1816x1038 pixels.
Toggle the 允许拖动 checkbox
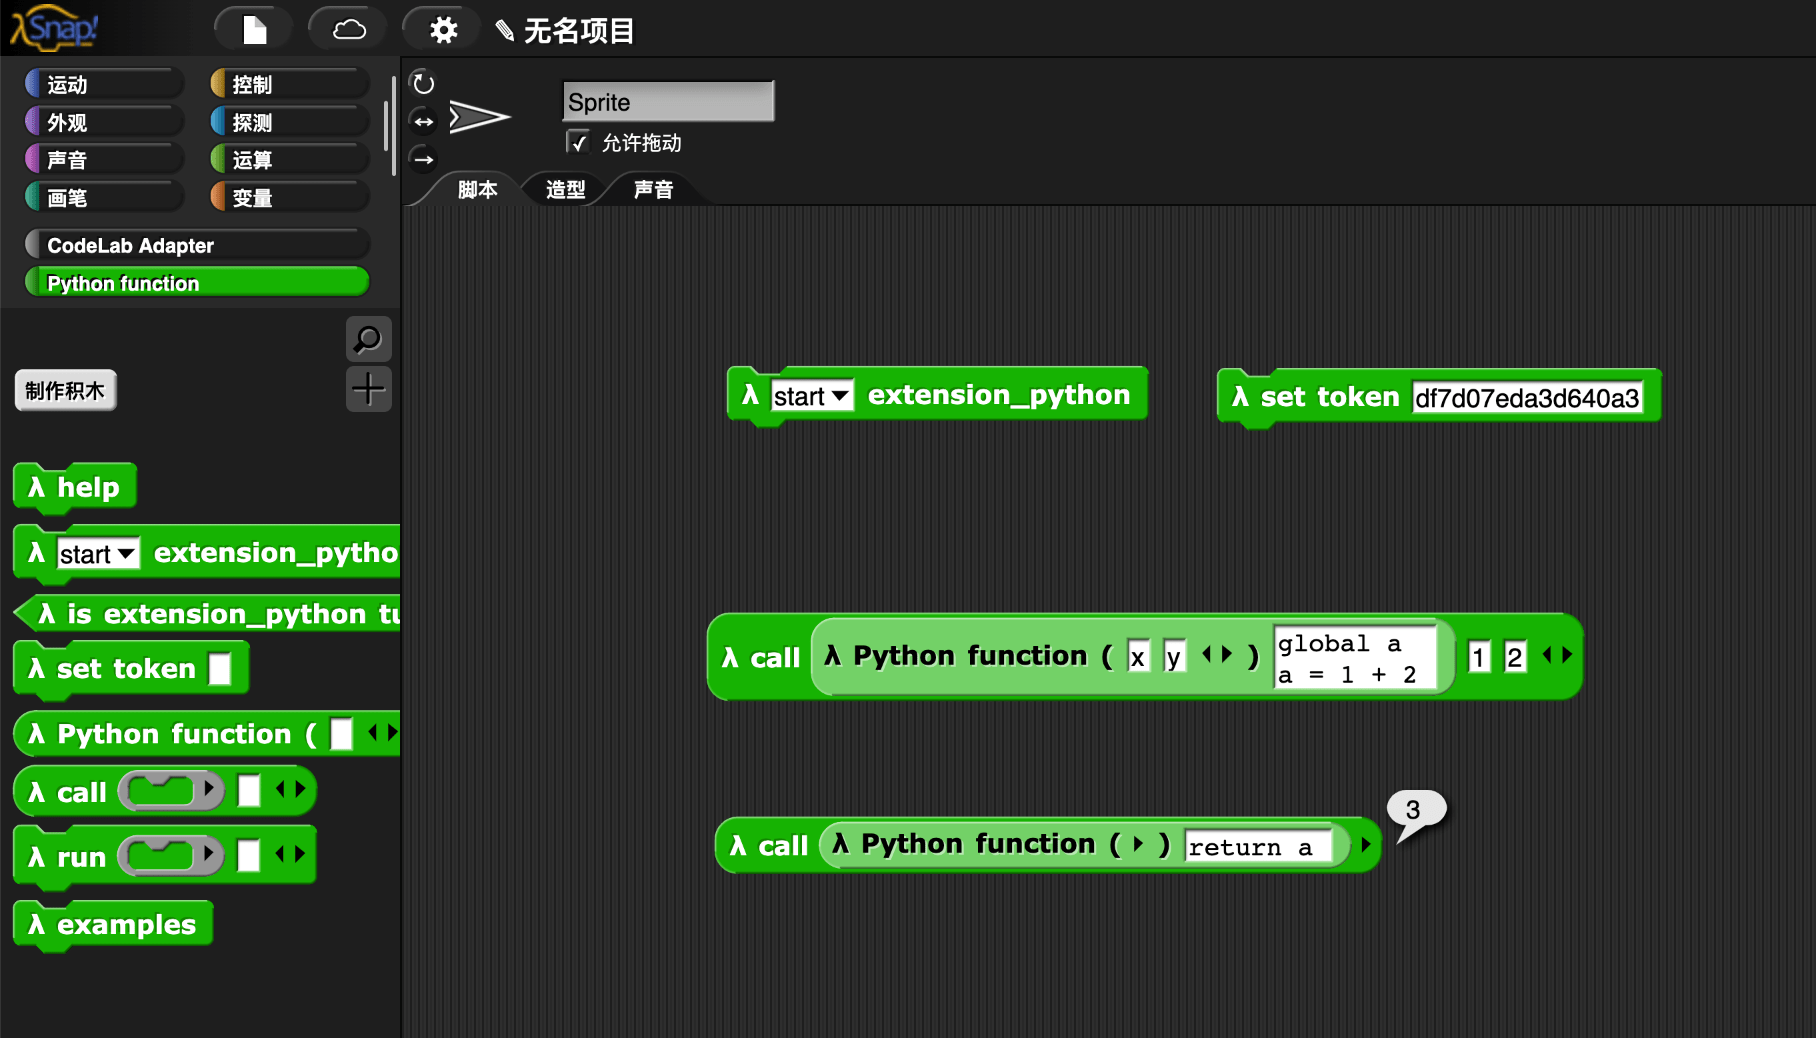coord(578,142)
